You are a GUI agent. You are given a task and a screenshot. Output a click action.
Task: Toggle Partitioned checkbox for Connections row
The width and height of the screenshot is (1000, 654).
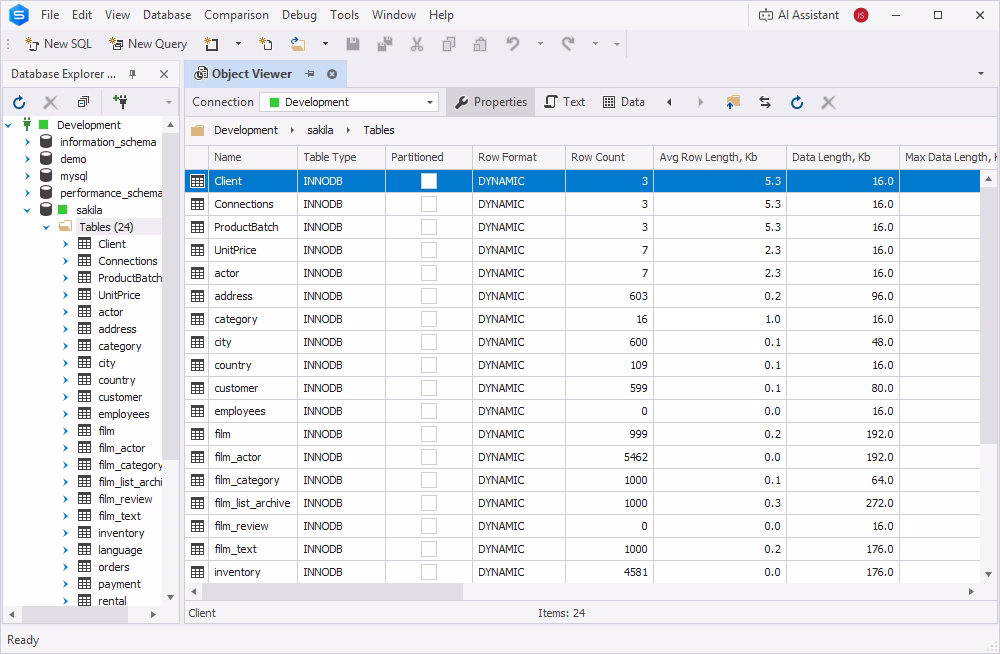pos(429,204)
